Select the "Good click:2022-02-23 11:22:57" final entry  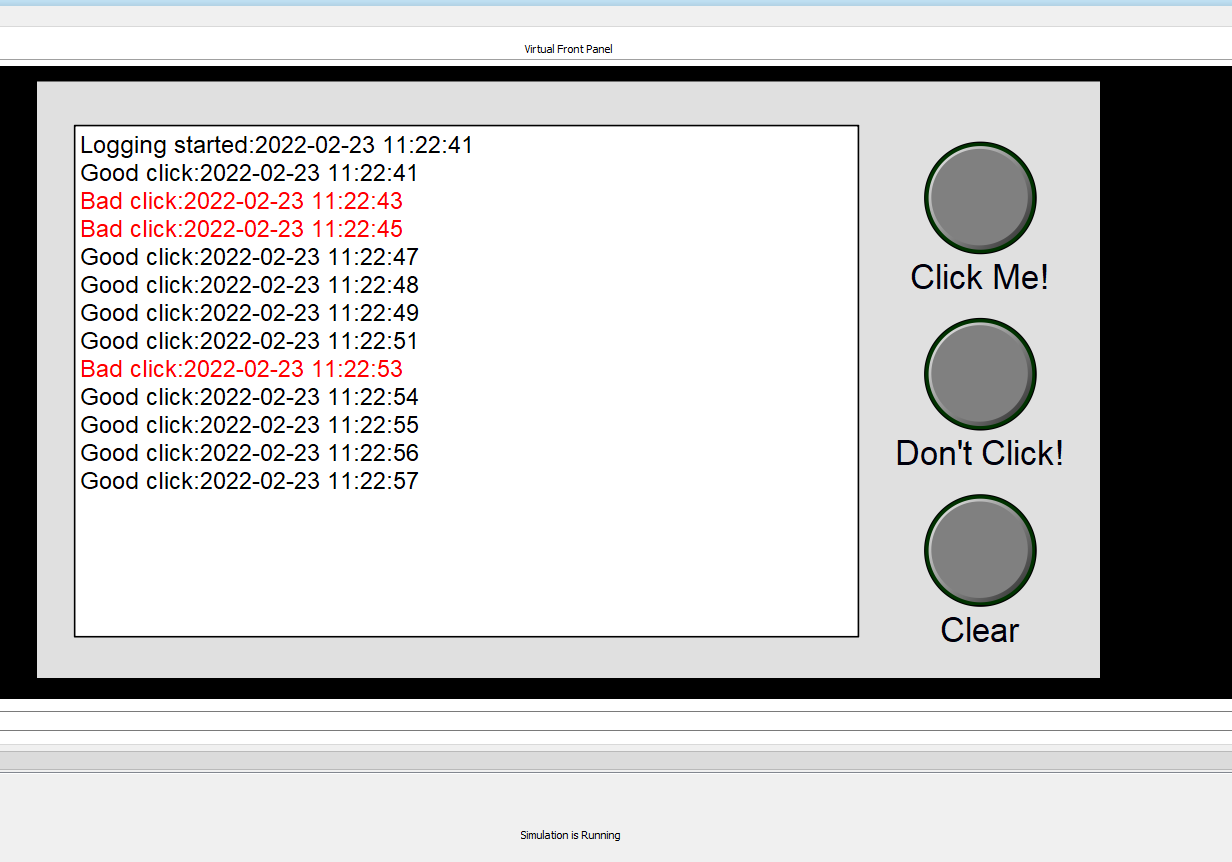coord(249,481)
